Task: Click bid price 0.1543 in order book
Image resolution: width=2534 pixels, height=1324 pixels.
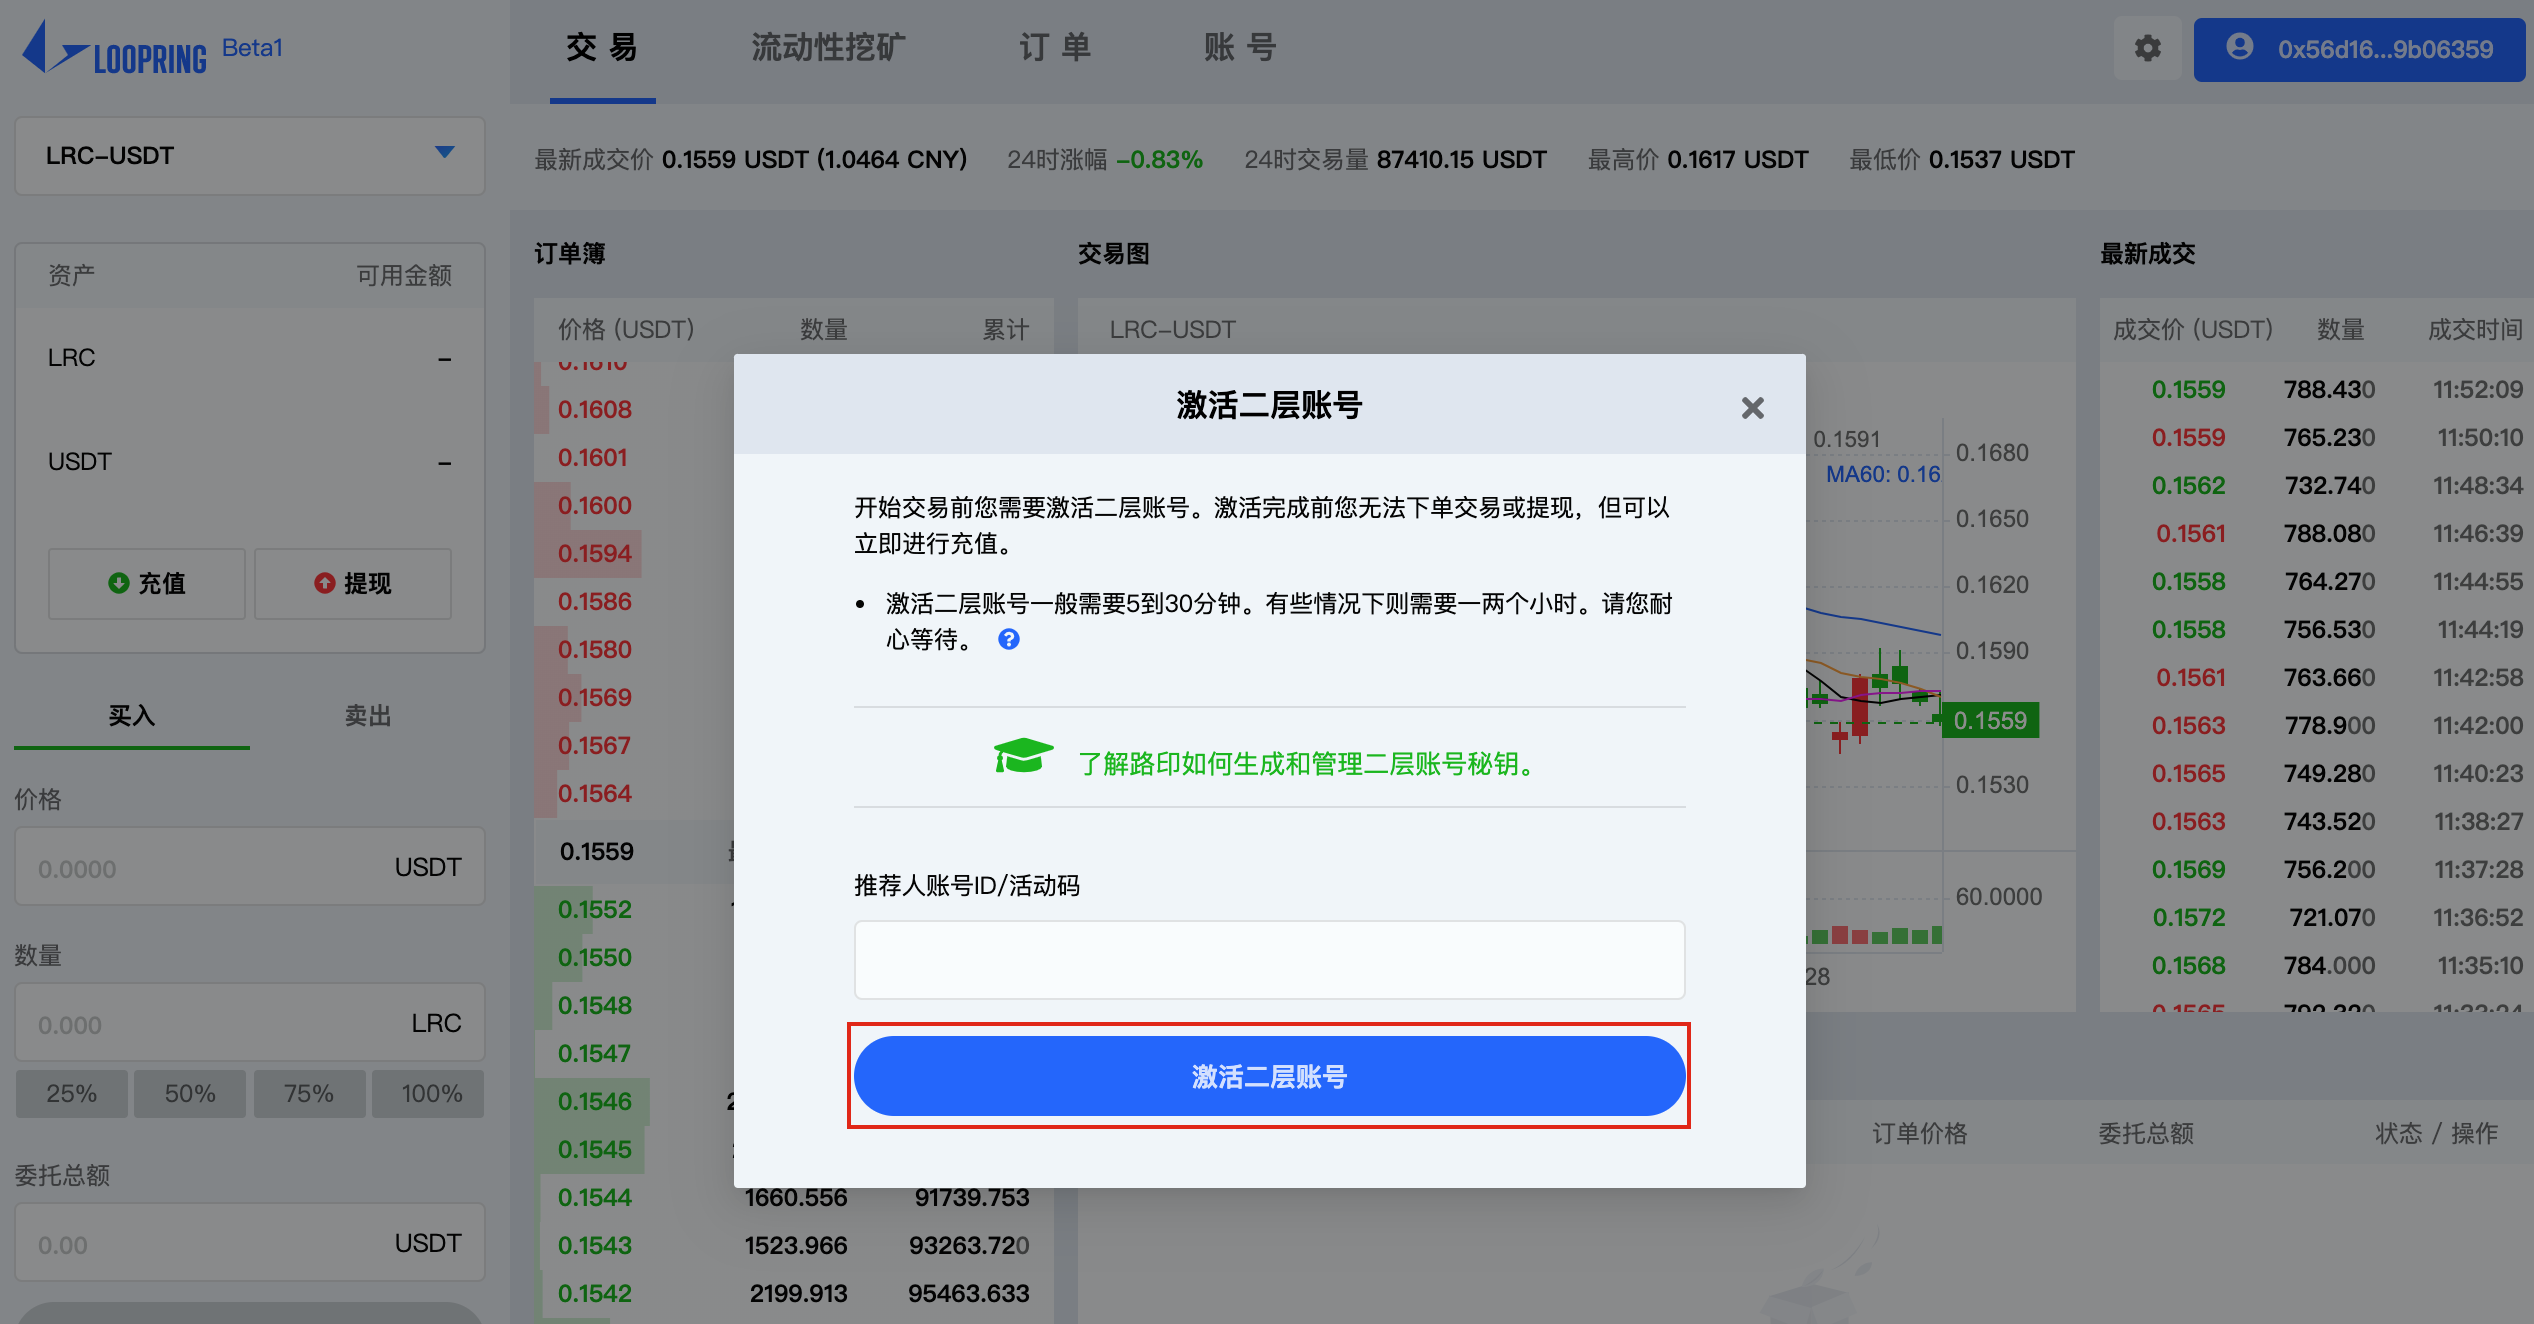Action: (x=595, y=1245)
